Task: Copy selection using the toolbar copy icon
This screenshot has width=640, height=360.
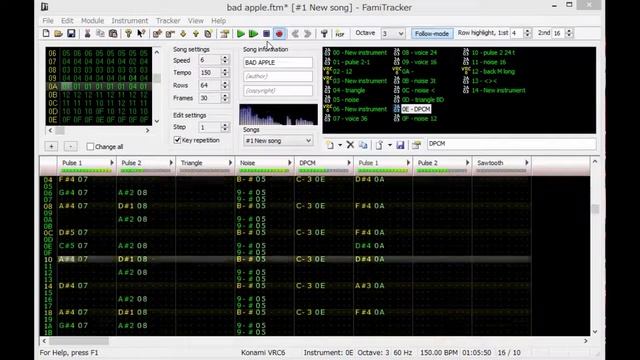Action: (x=100, y=33)
